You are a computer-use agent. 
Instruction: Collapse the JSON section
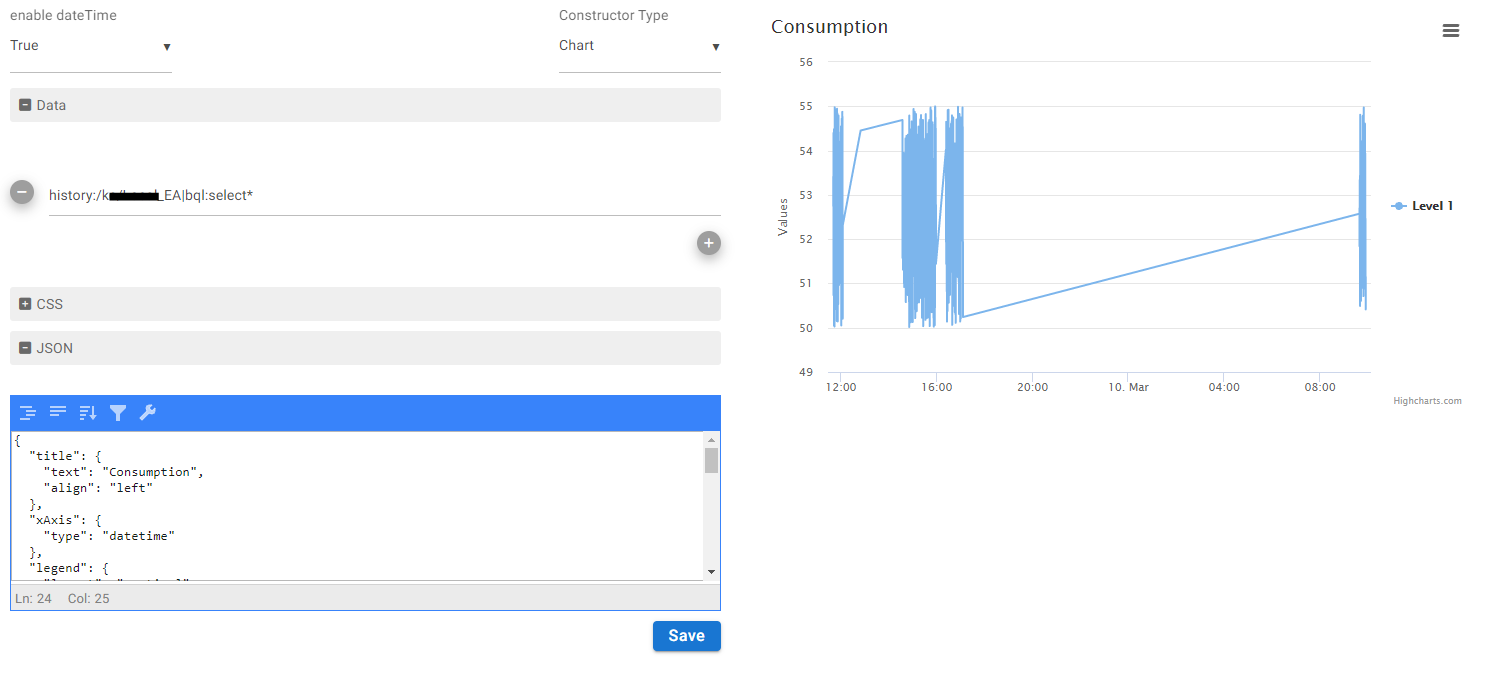tap(26, 349)
